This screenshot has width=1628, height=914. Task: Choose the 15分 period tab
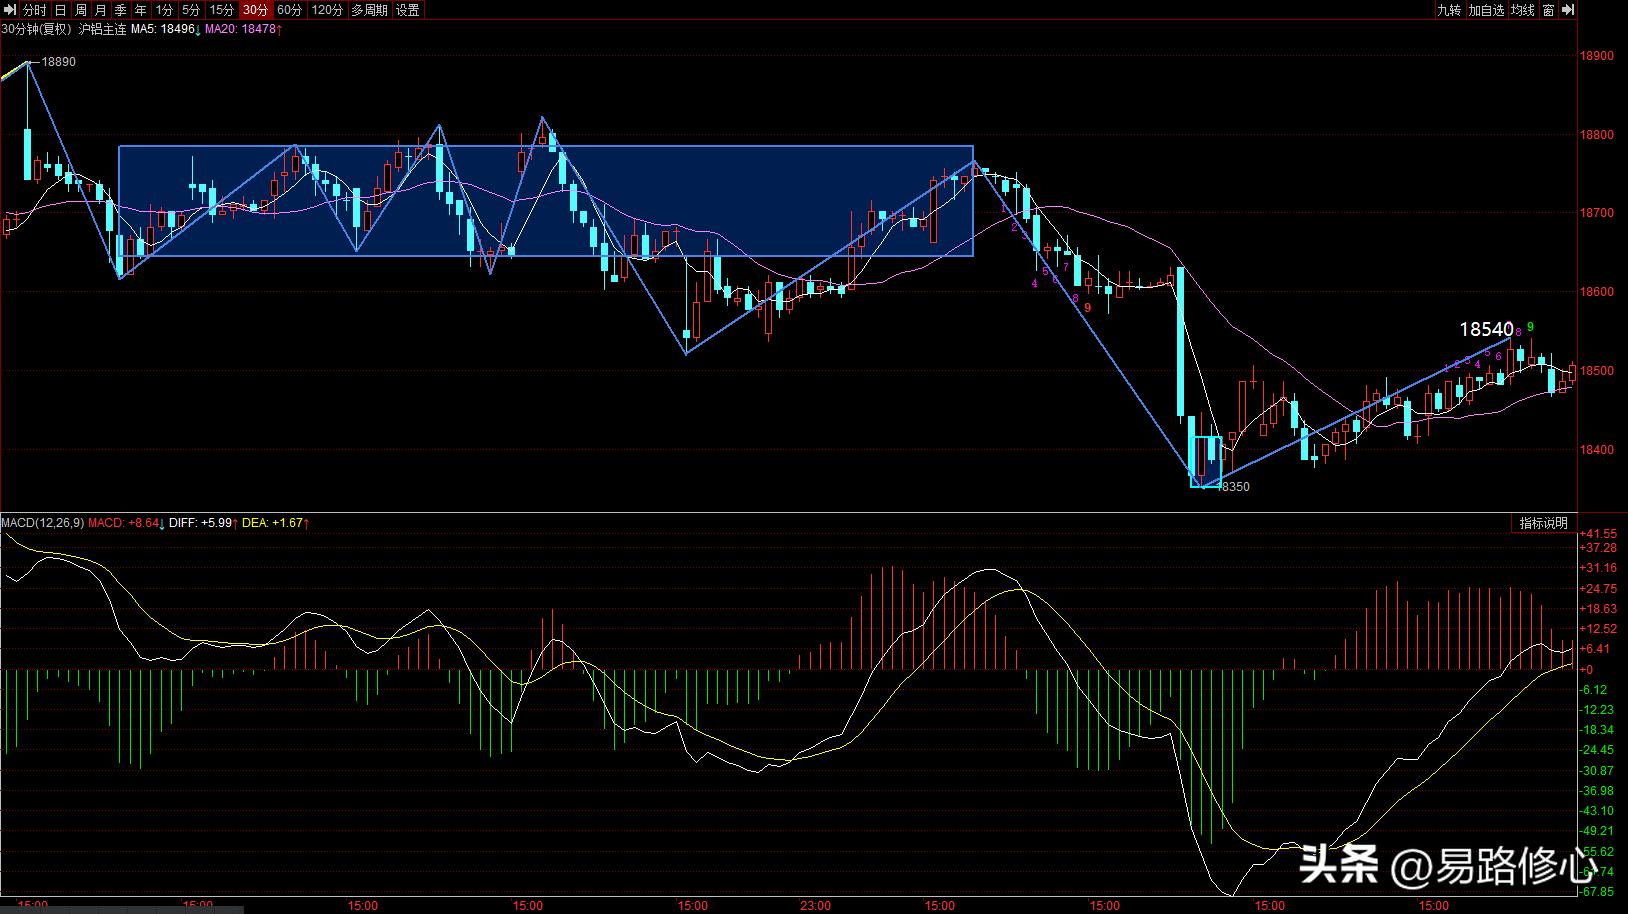coord(221,10)
